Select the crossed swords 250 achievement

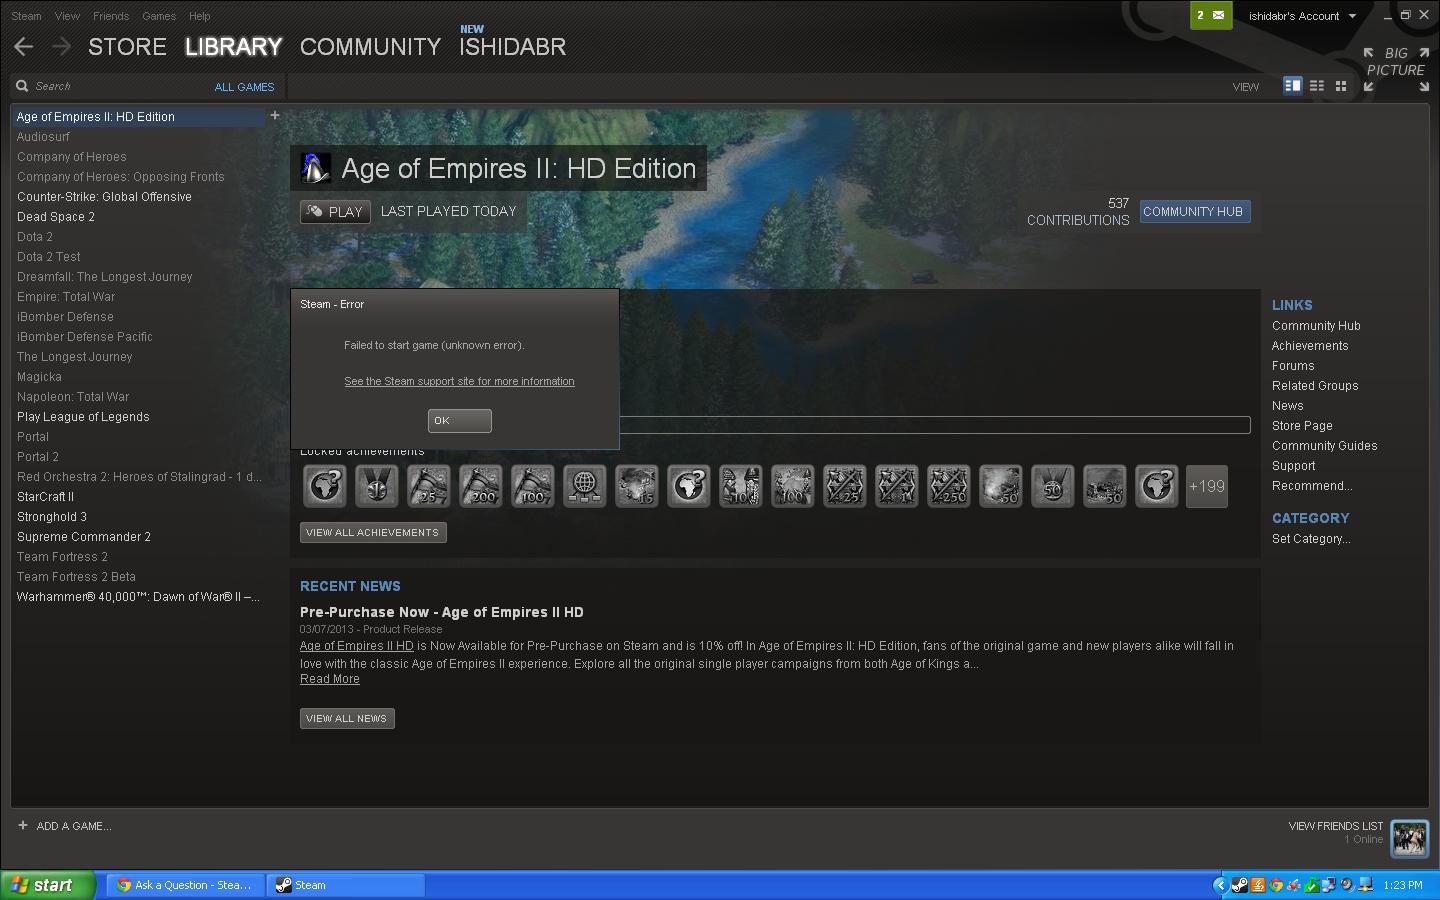pyautogui.click(x=949, y=487)
